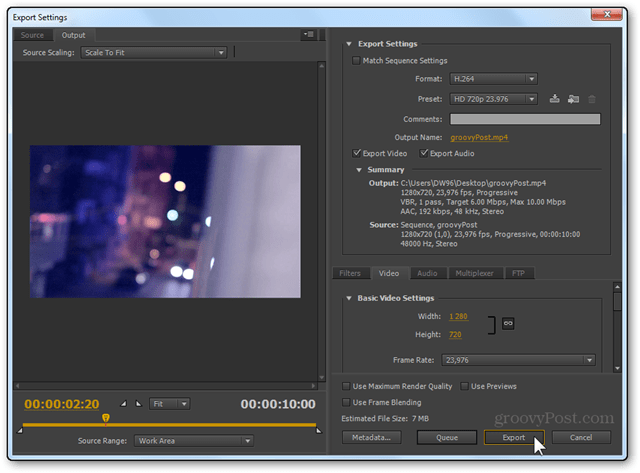The height and width of the screenshot is (473, 640).
Task: Click the orange work area timeline bar
Action: click(x=169, y=425)
